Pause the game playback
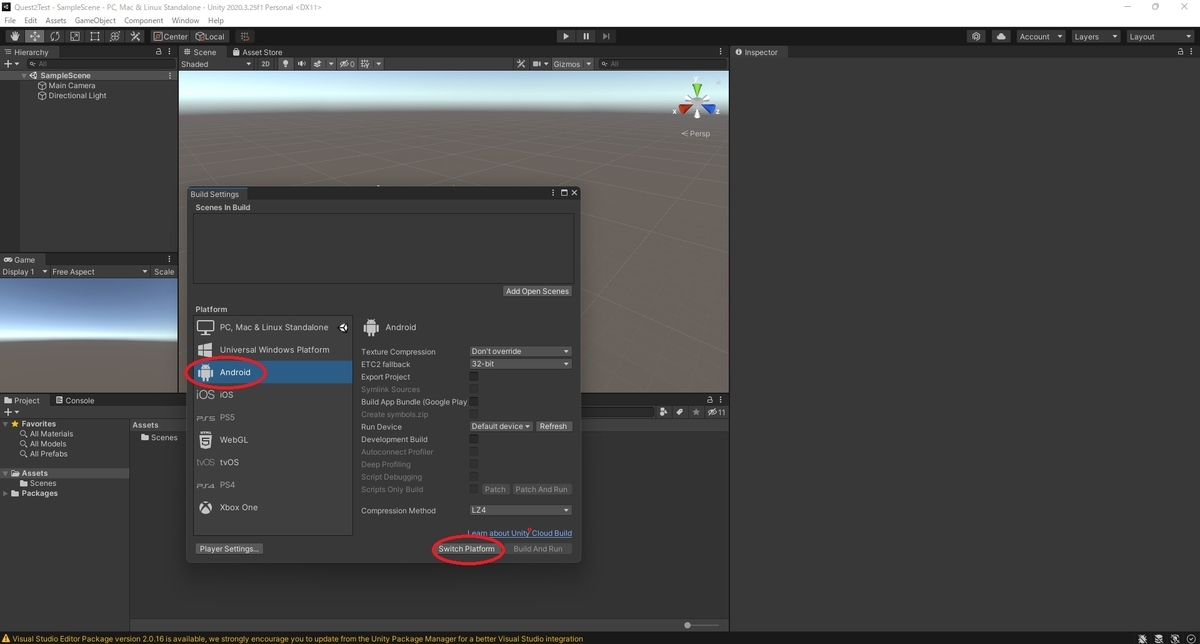This screenshot has height=644, width=1200. point(586,36)
